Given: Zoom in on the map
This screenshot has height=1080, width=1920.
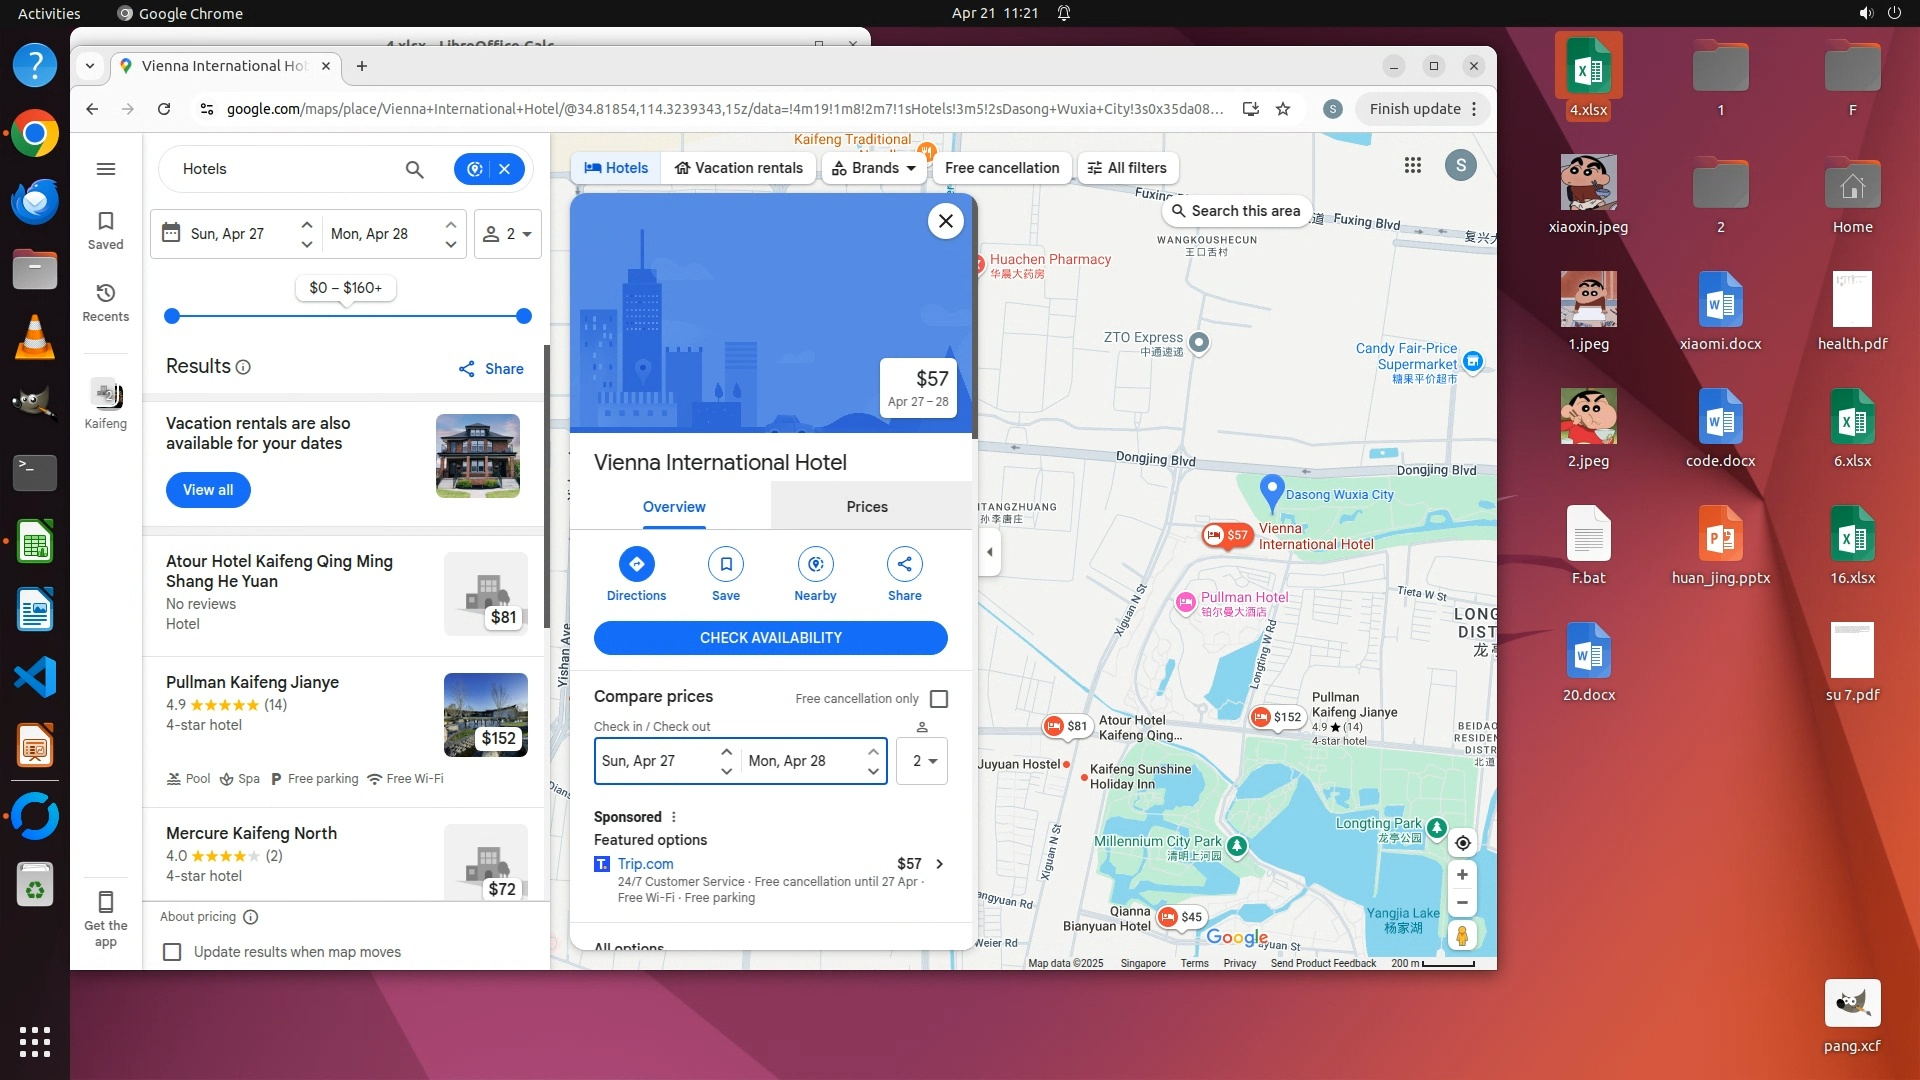Looking at the screenshot, I should tap(1461, 875).
